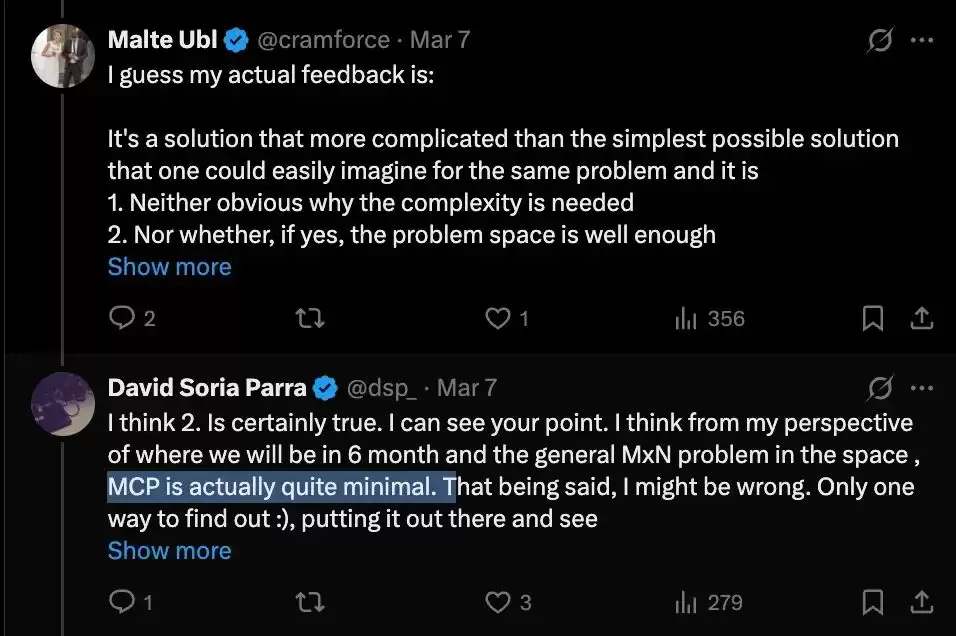
Task: View analytics showing 279 views
Action: [x=708, y=602]
